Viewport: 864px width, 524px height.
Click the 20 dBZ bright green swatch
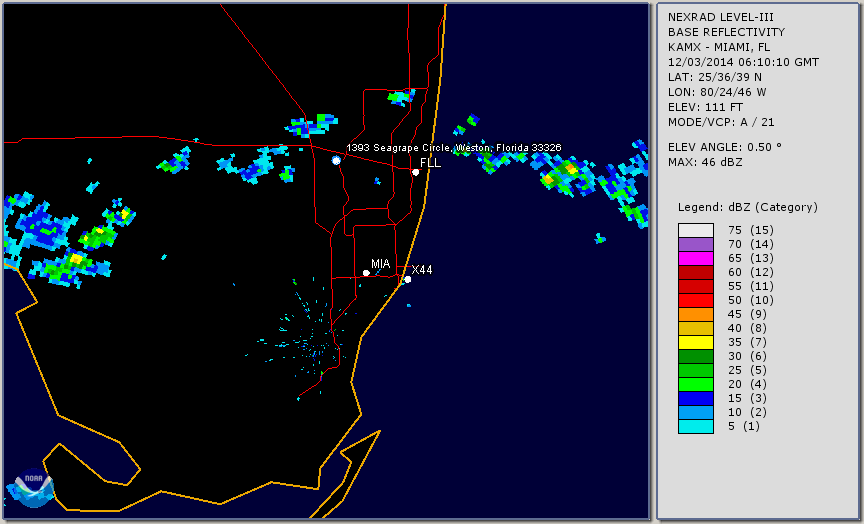pyautogui.click(x=696, y=384)
